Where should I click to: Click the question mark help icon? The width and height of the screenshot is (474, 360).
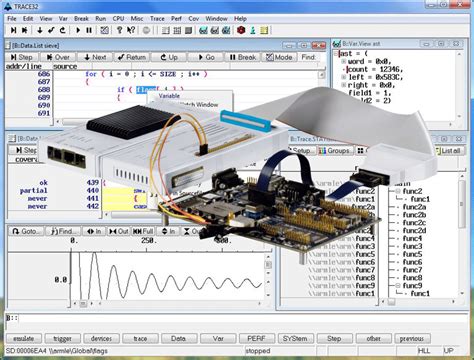click(119, 30)
